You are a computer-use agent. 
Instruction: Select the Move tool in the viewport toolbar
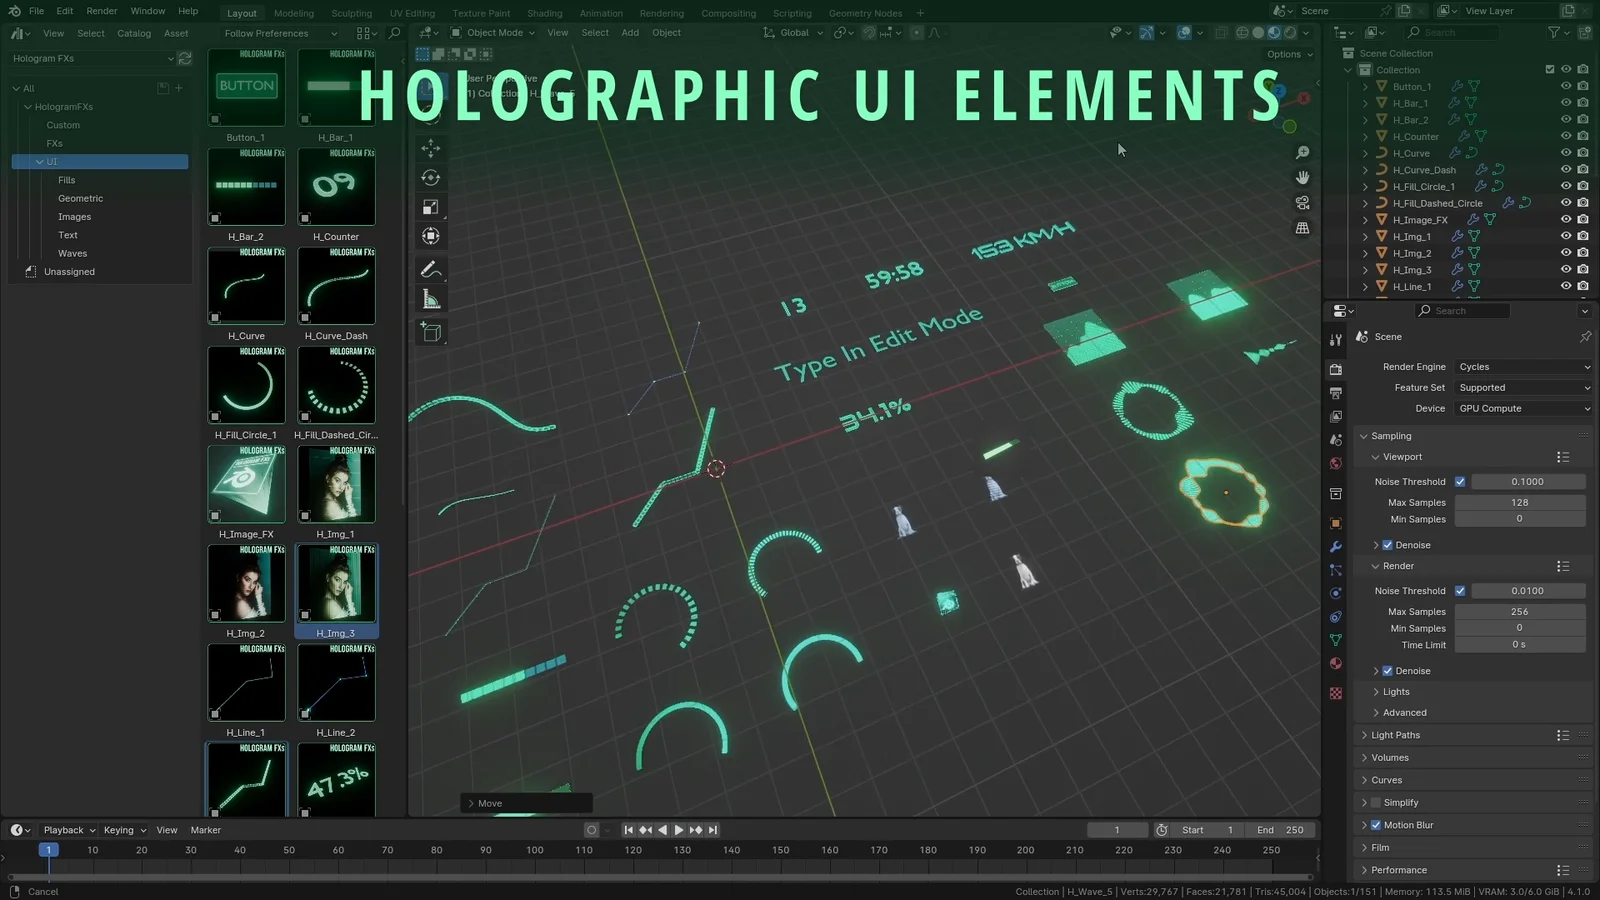click(x=430, y=148)
